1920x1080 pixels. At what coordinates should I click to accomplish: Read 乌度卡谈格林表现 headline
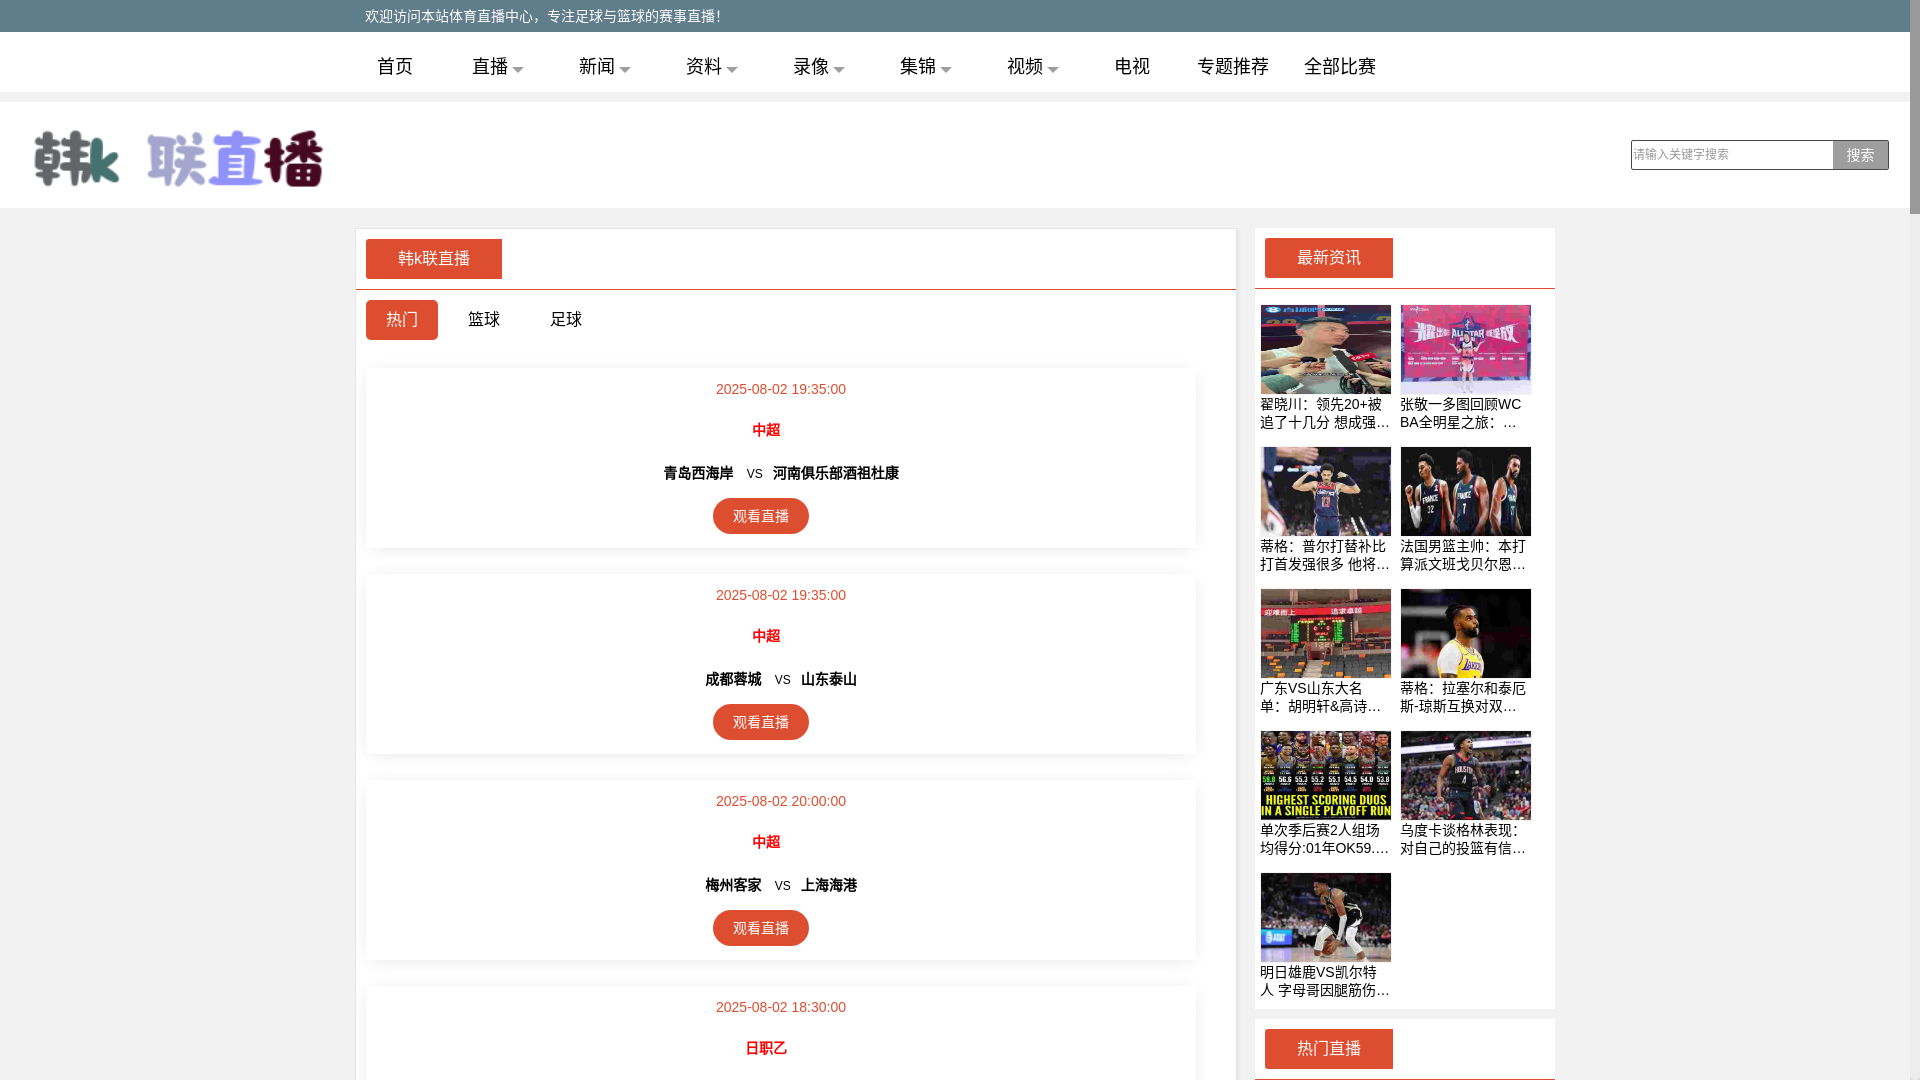[x=1465, y=839]
